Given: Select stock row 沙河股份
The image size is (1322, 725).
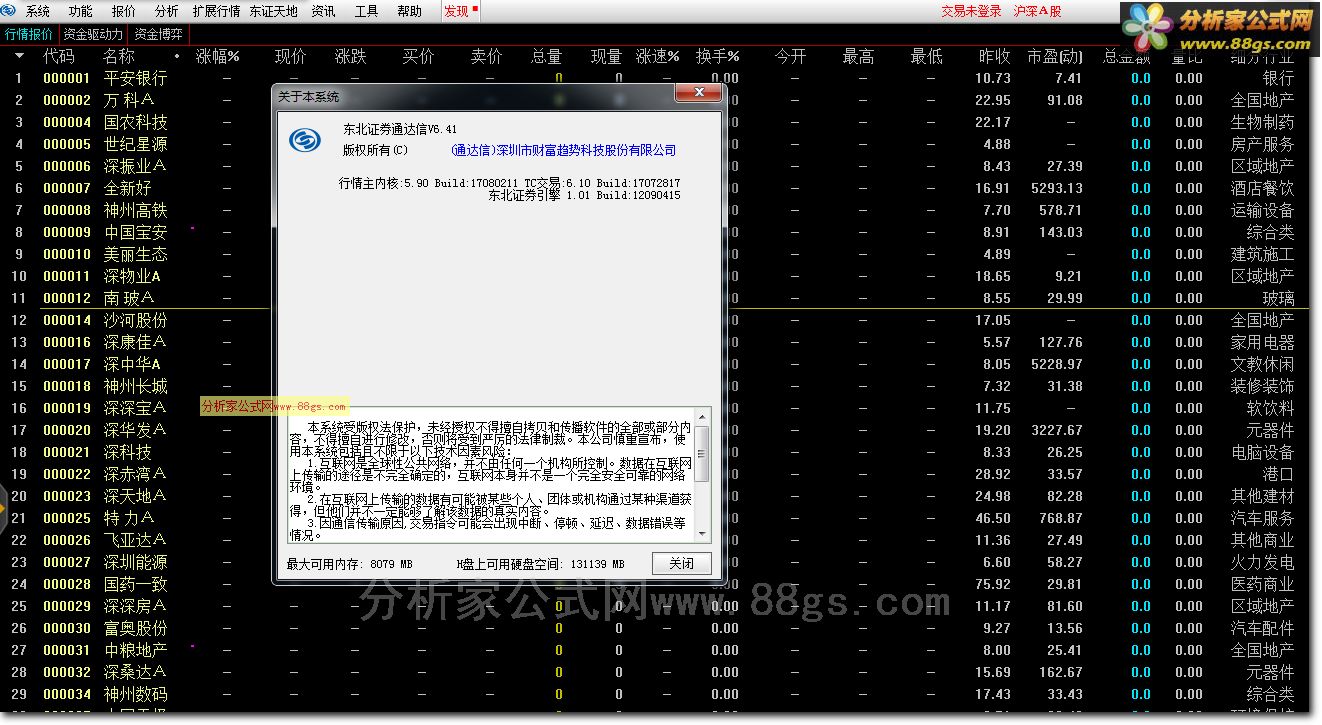Looking at the screenshot, I should 136,320.
